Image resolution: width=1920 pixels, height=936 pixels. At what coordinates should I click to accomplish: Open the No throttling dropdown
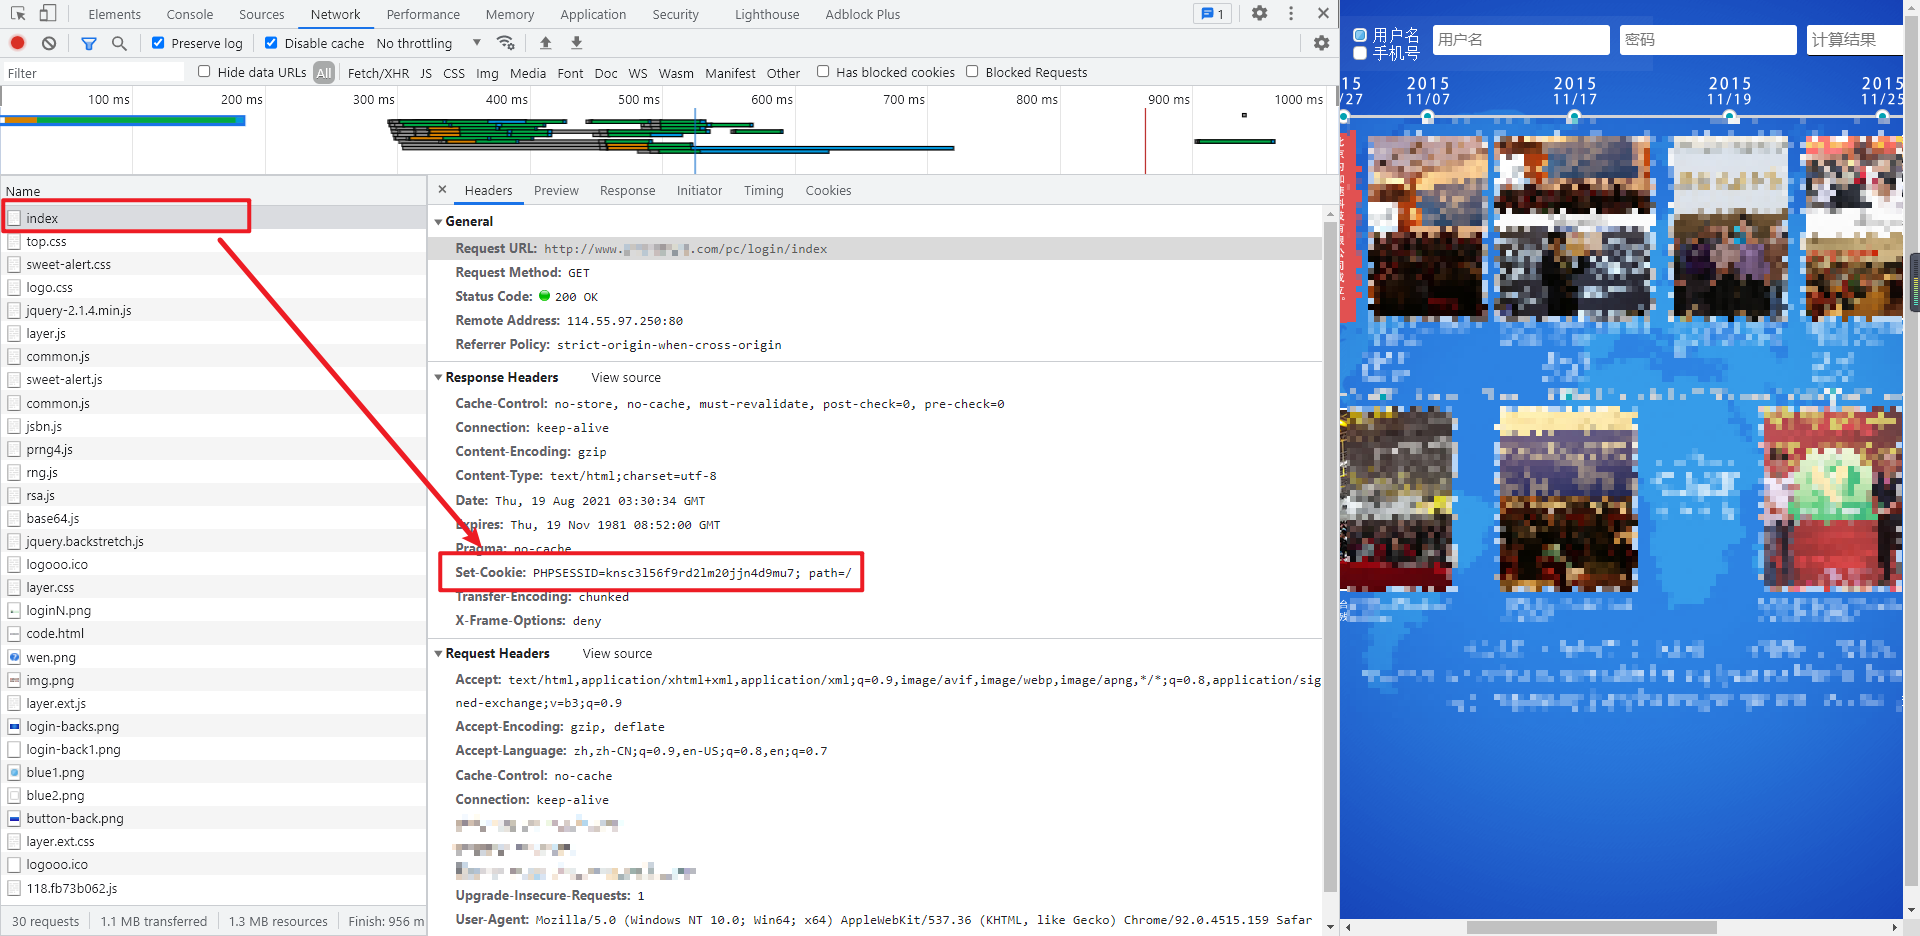coord(429,43)
